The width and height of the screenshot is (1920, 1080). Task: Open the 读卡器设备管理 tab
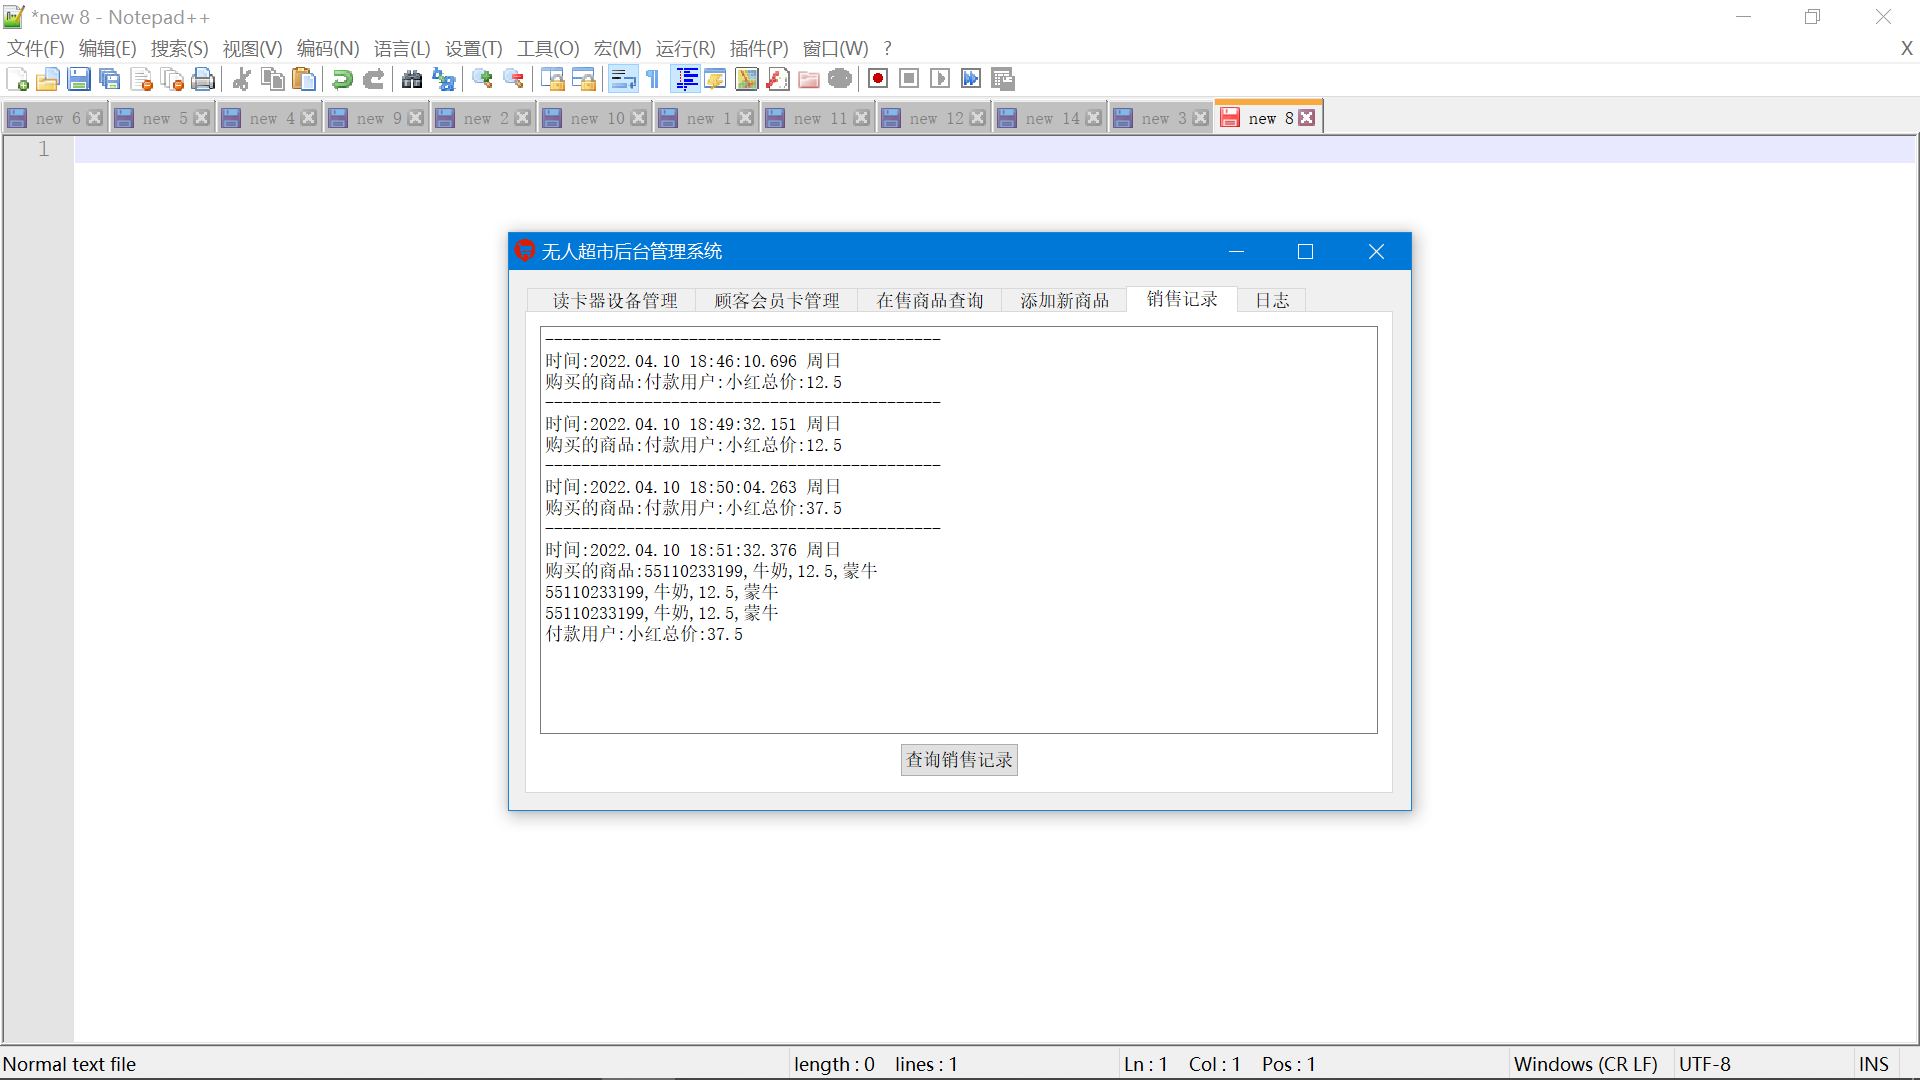click(x=614, y=301)
